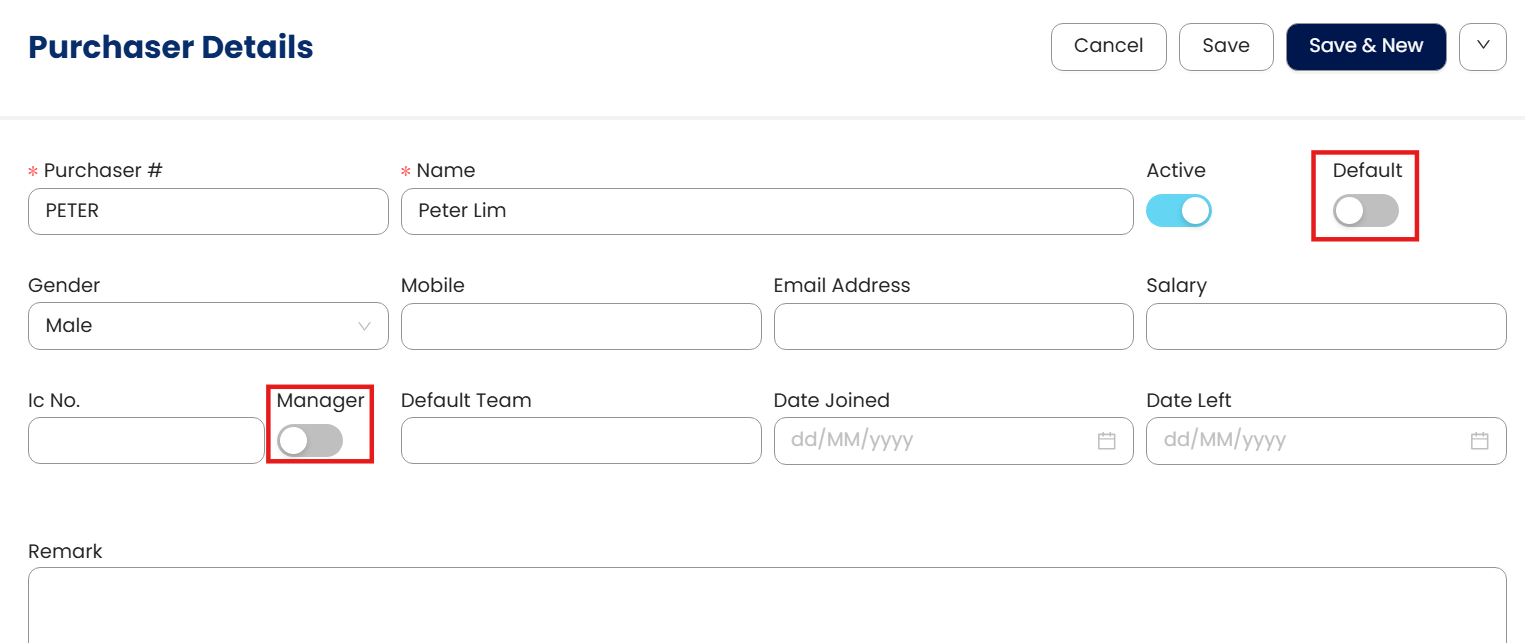Focus the Ic No. input field
Image resolution: width=1525 pixels, height=643 pixels.
[x=146, y=441]
